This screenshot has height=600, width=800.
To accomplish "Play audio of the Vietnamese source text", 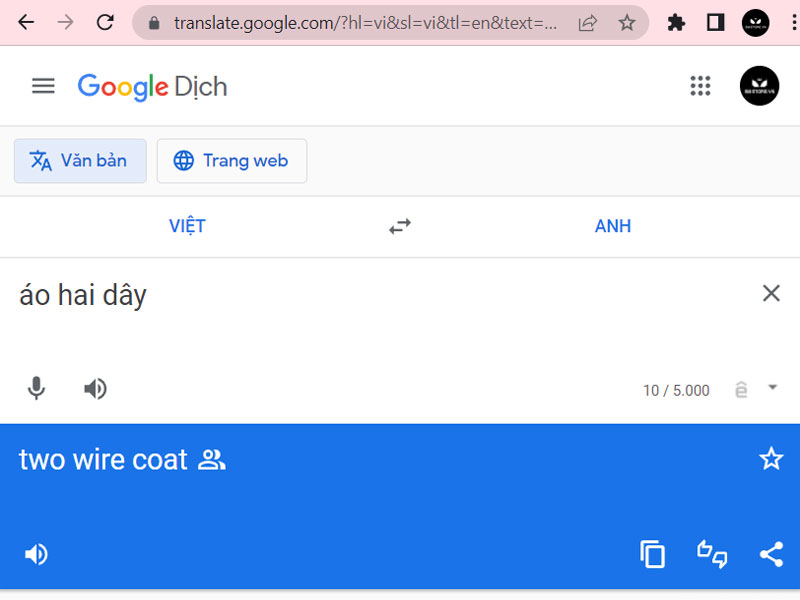I will (x=95, y=388).
